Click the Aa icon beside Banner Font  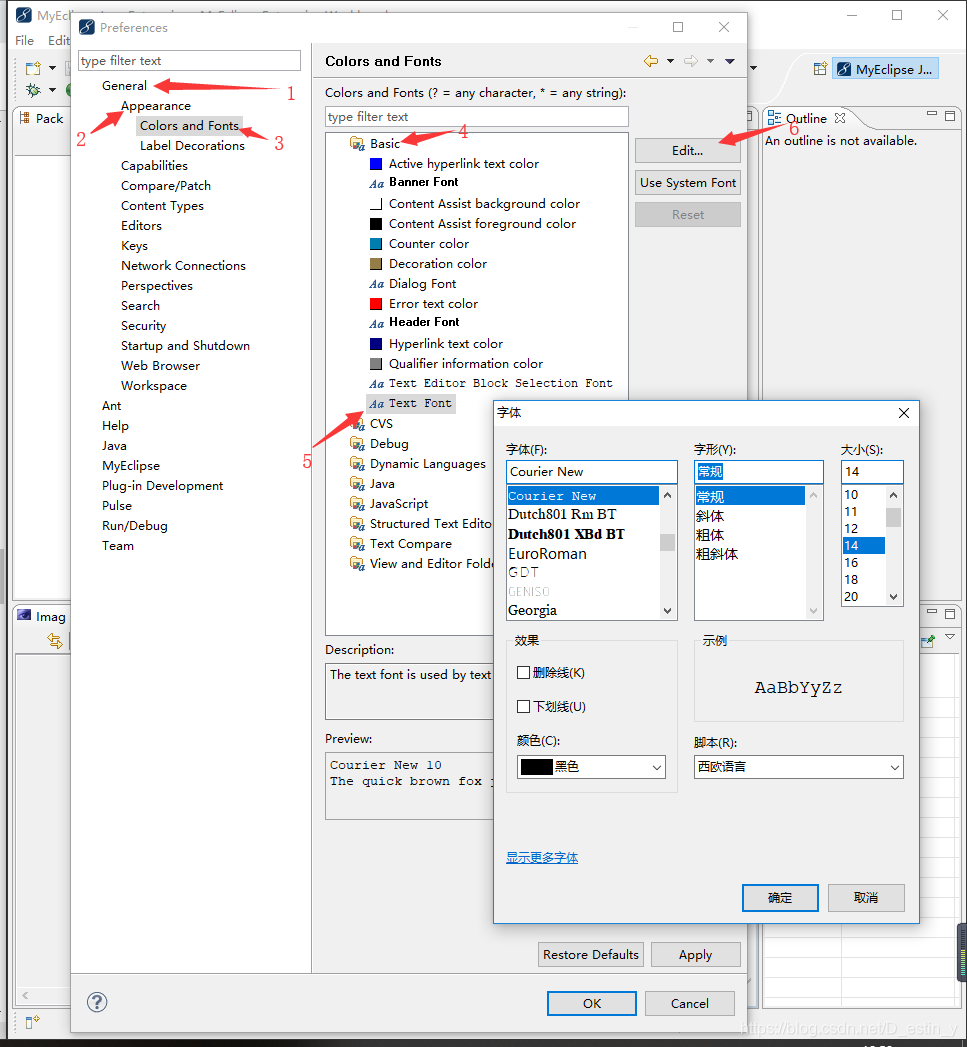point(377,184)
